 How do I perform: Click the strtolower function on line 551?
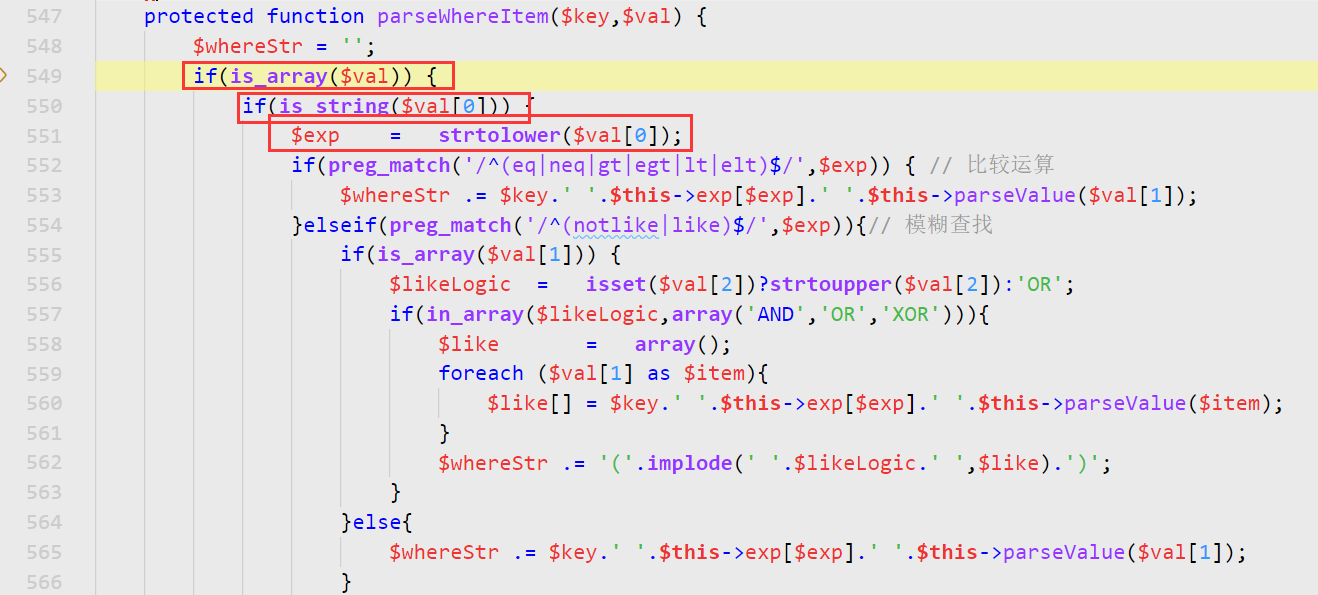(499, 135)
